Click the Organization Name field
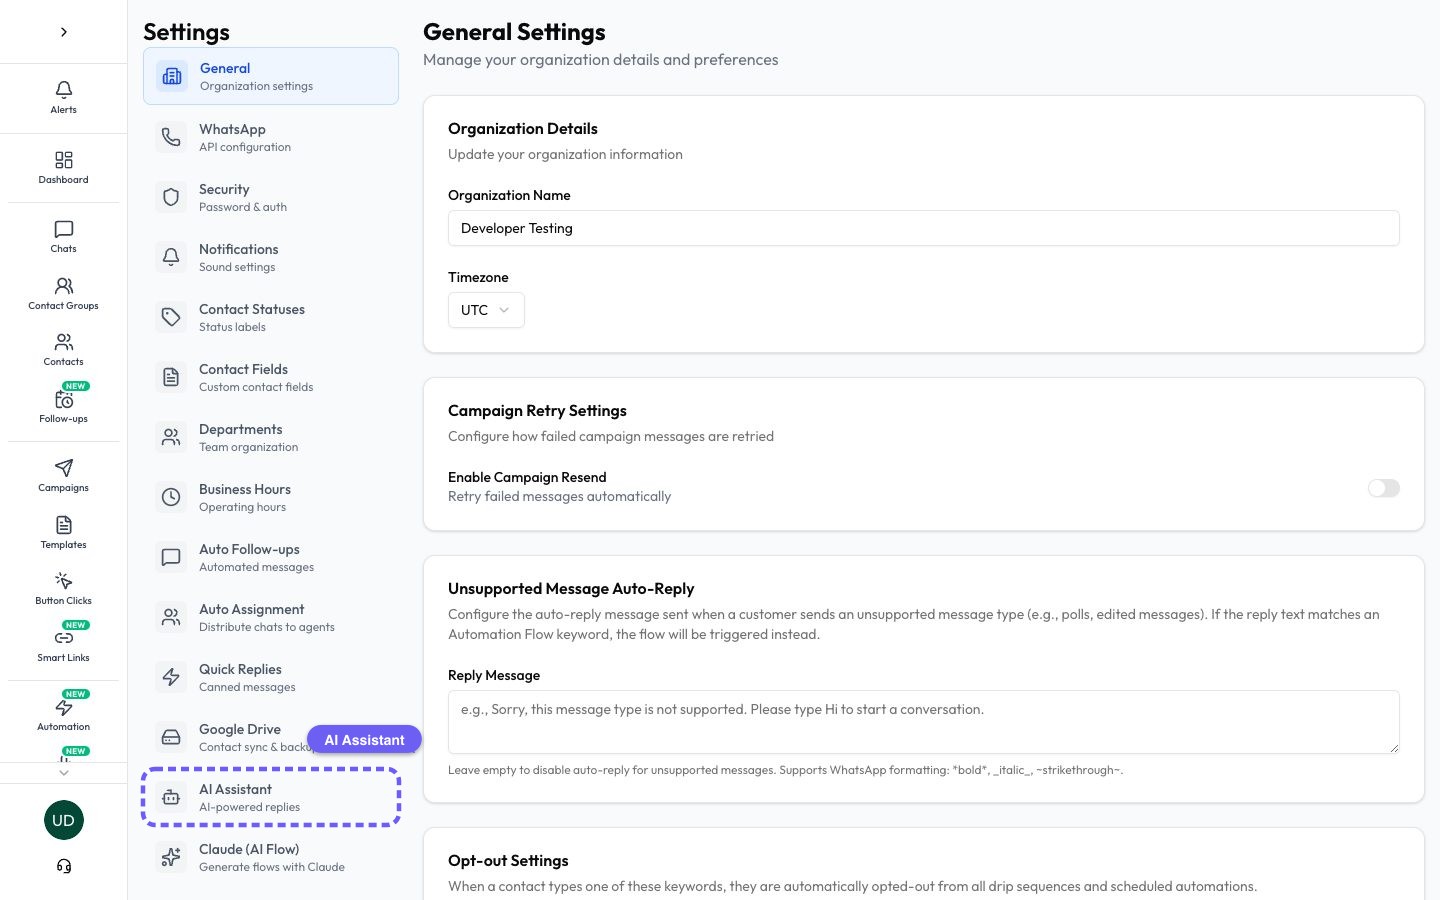Image resolution: width=1440 pixels, height=900 pixels. [x=924, y=228]
